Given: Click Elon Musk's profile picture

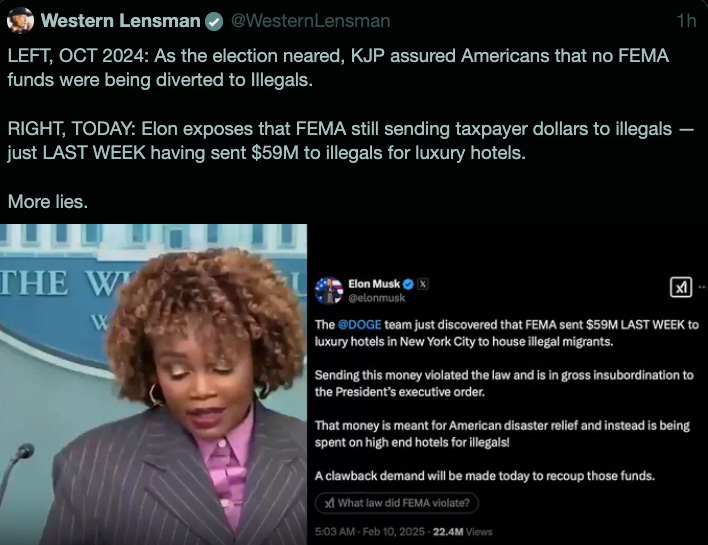Looking at the screenshot, I should (x=328, y=290).
